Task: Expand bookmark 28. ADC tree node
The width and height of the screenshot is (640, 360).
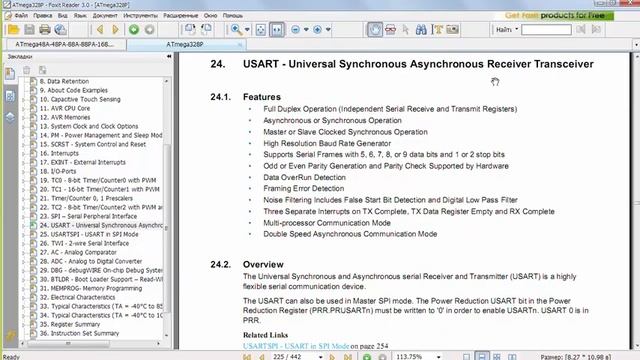Action: coord(24,261)
